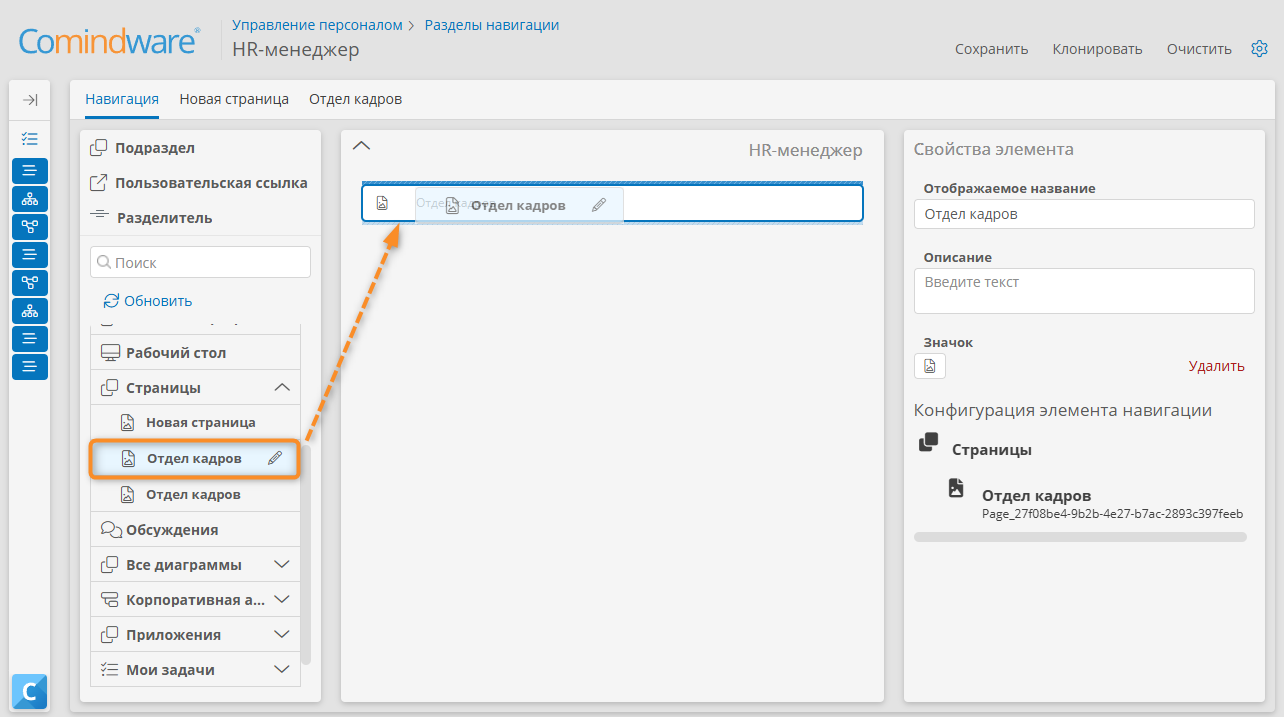Open the Новая страница tab
The image size is (1284, 717).
click(234, 99)
